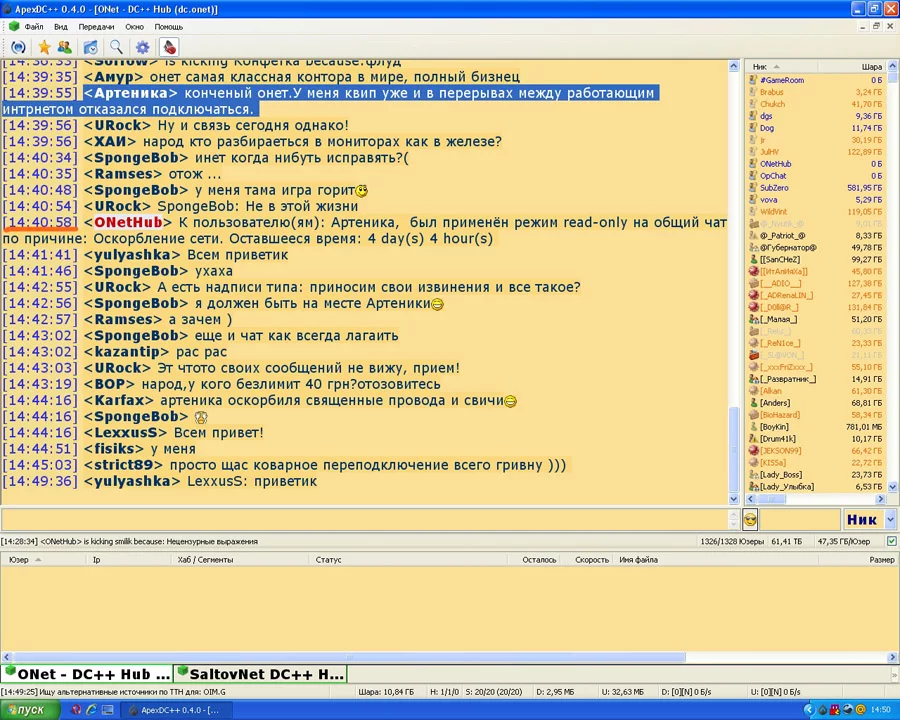Select user SubZero in the user list

point(774,188)
